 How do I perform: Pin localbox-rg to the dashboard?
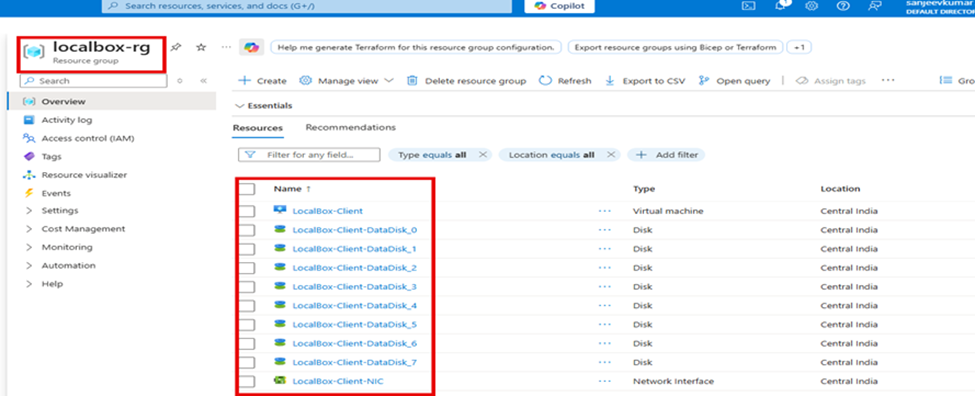coord(176,47)
